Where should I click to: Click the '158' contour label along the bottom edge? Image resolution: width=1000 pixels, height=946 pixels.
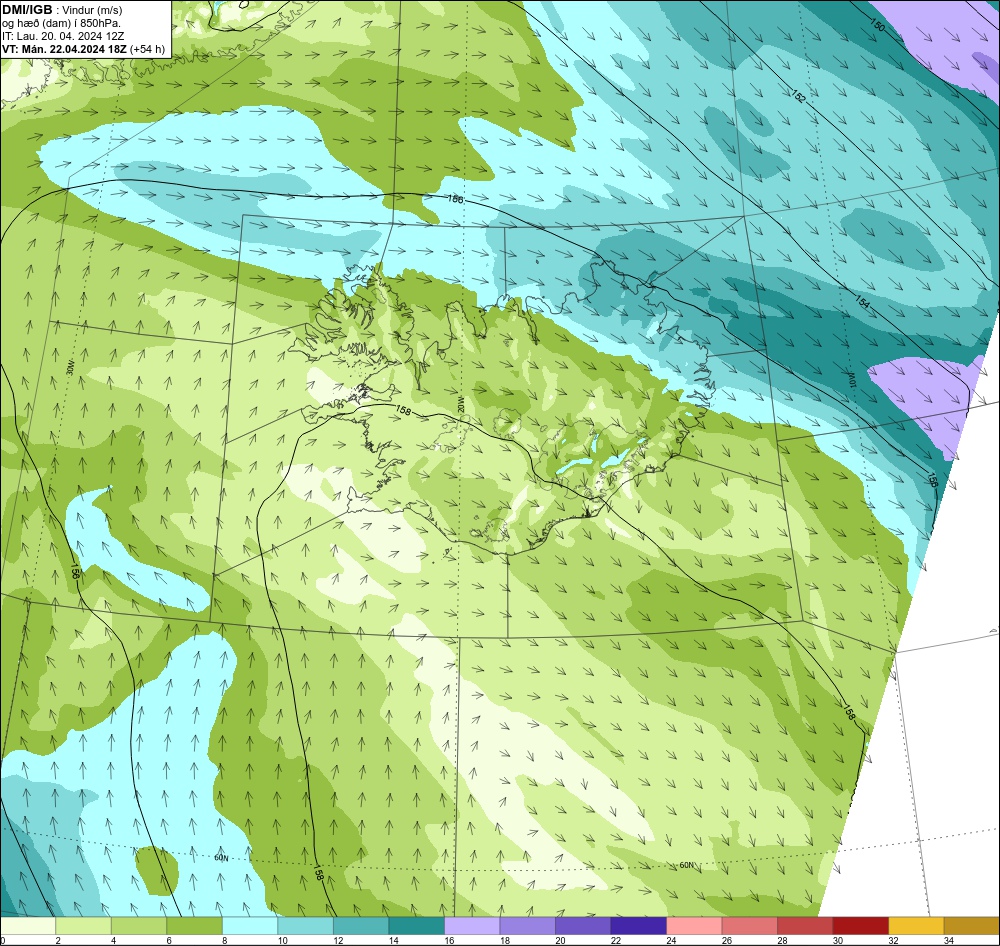point(320,873)
